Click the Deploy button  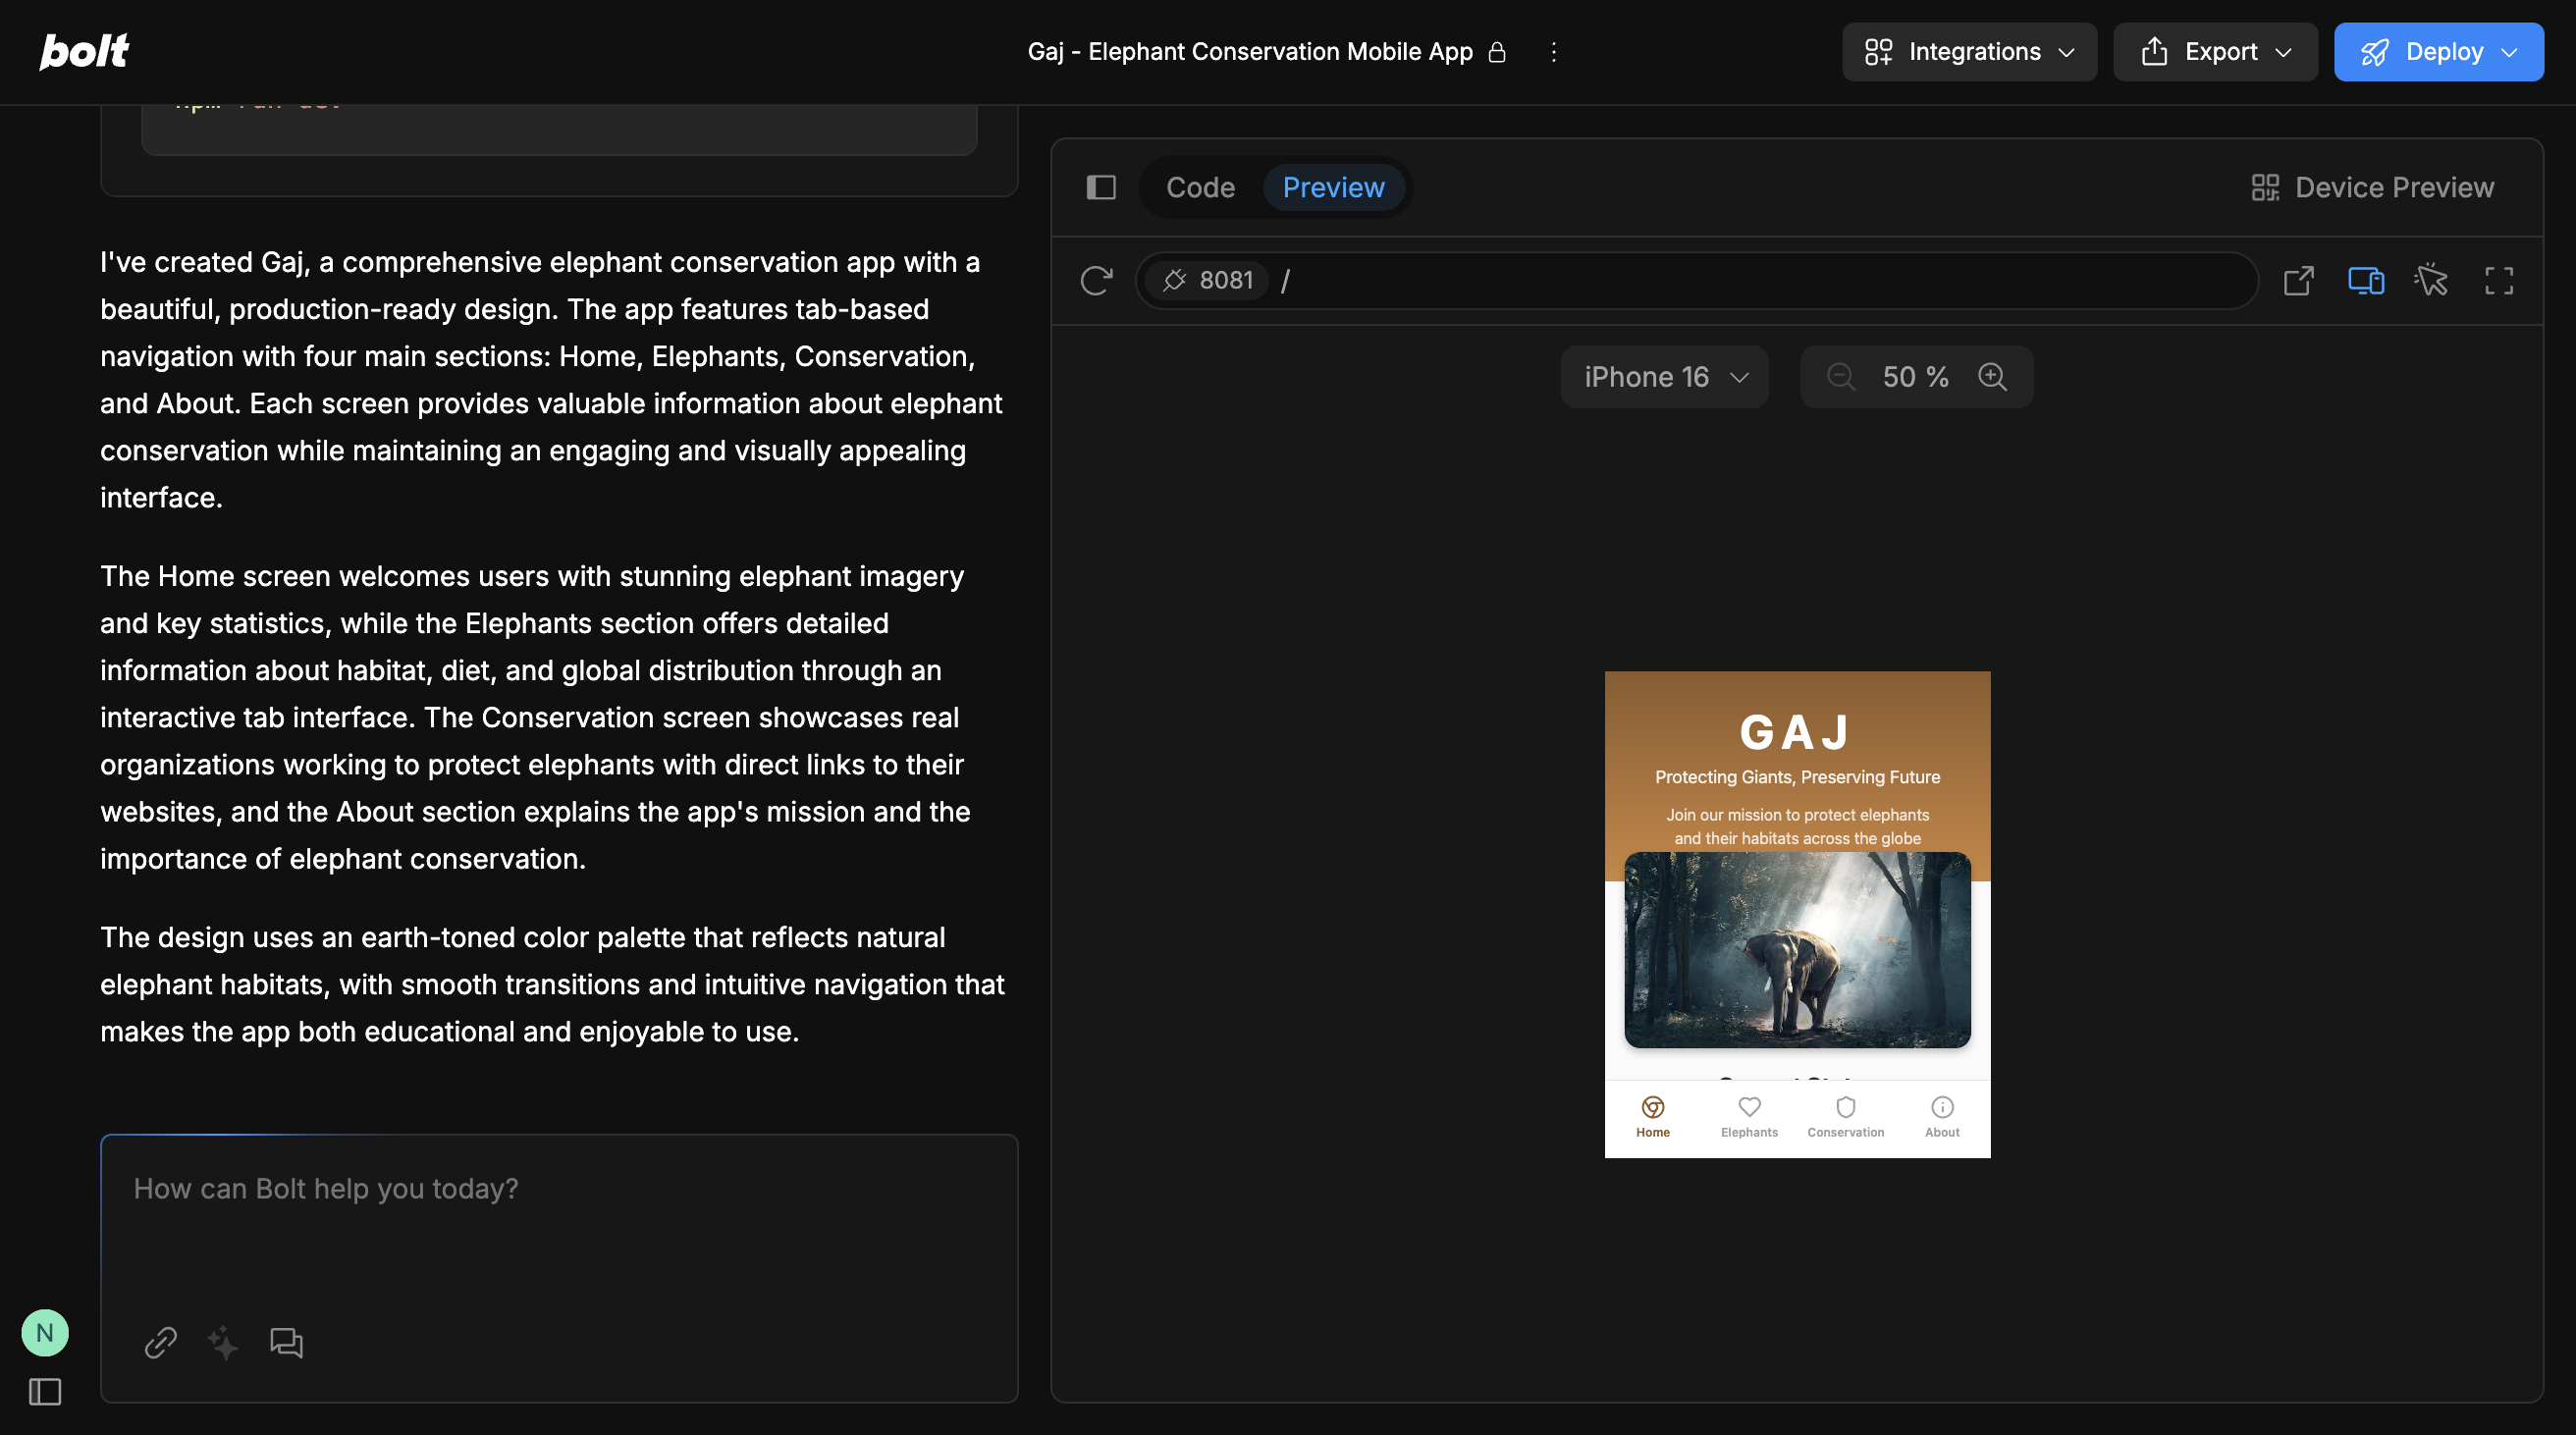pyautogui.click(x=2438, y=52)
